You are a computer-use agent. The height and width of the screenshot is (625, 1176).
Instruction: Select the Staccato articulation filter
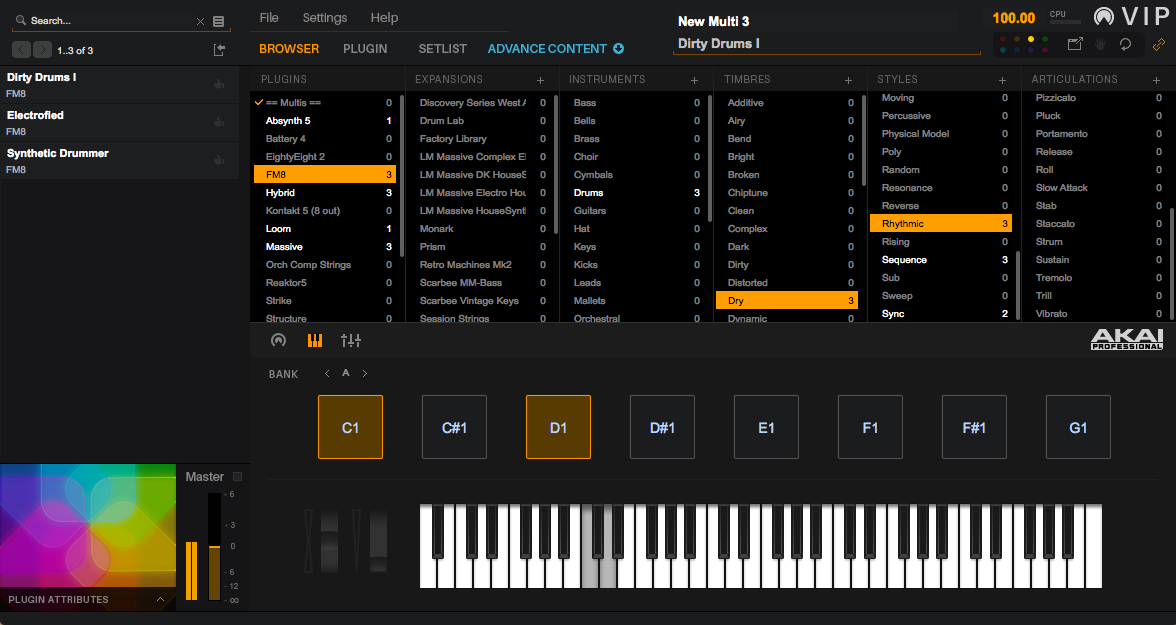click(1094, 224)
